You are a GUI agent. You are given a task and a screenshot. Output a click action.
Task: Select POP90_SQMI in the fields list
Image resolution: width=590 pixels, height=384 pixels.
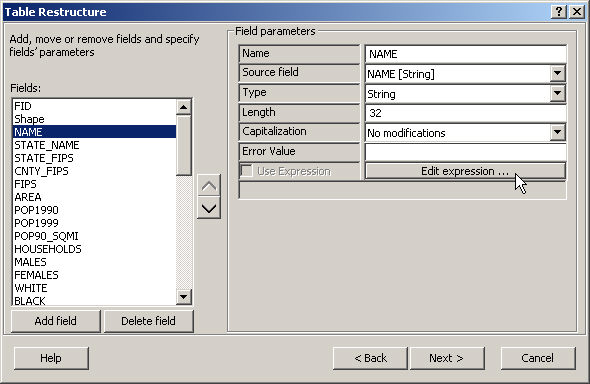point(94,236)
